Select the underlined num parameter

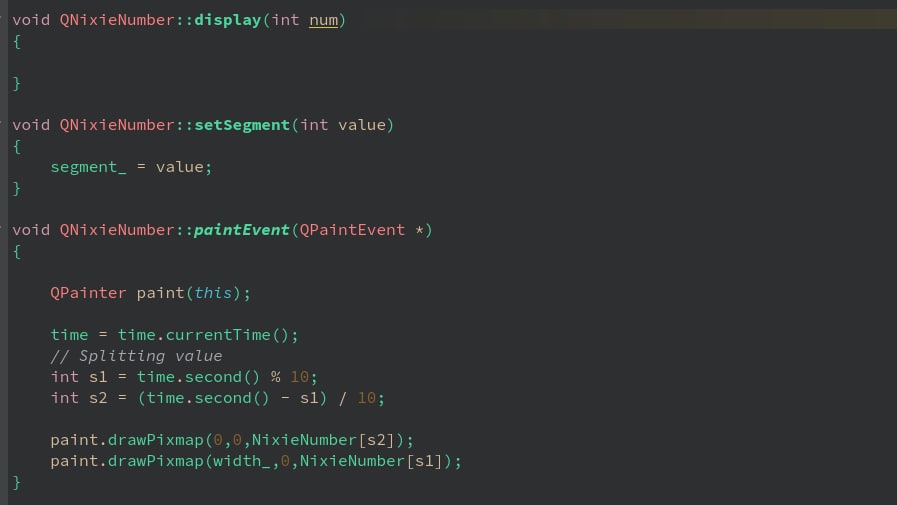323,20
